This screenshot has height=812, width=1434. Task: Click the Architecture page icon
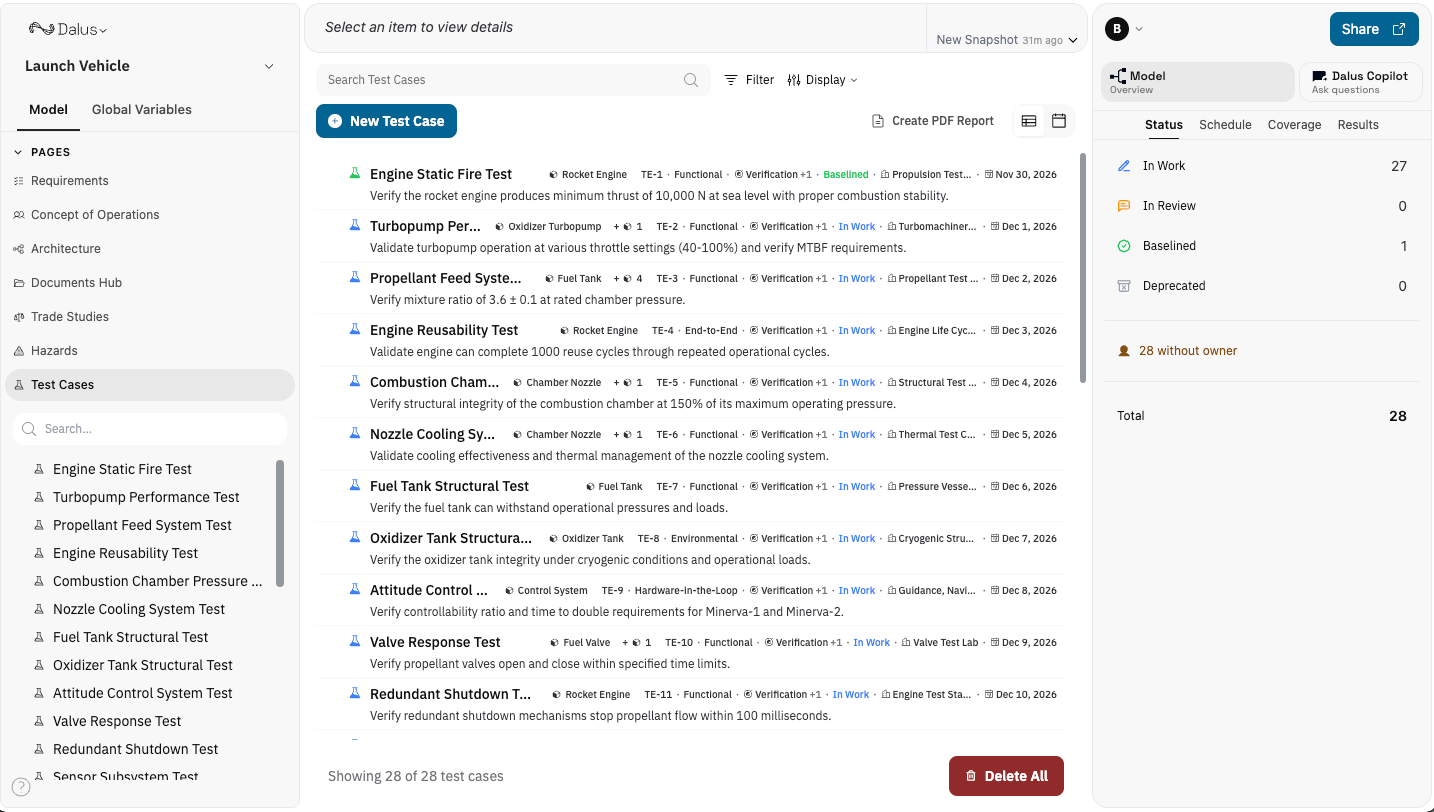(18, 249)
